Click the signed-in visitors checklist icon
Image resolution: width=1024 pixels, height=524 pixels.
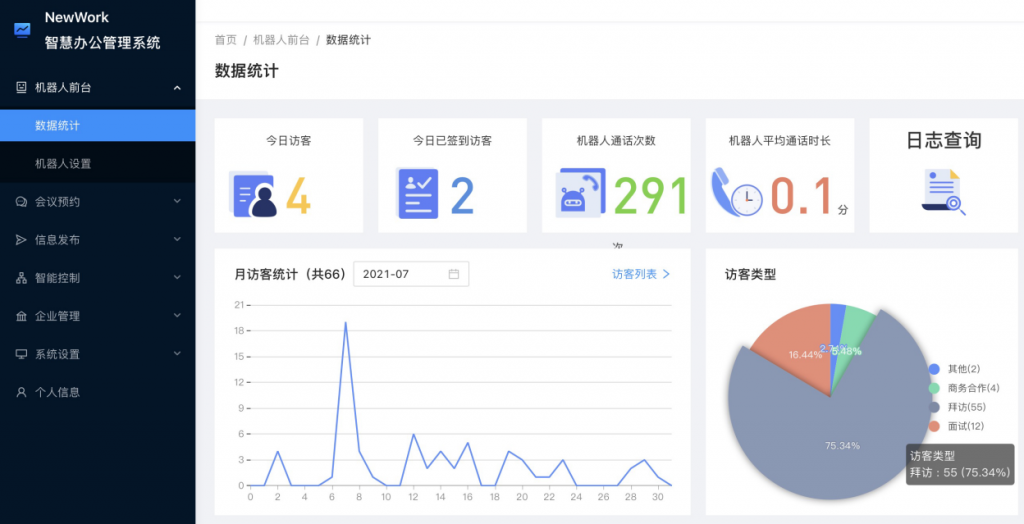point(417,194)
